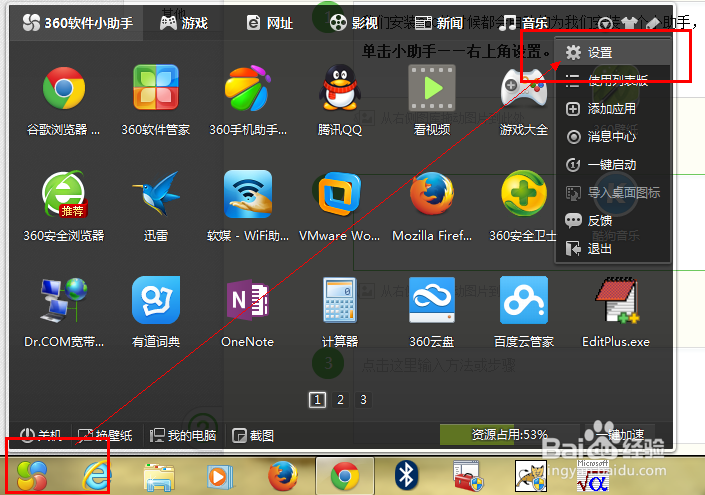The image size is (705, 495).
Task: Open red toolbox icon on taskbar
Action: coord(468,476)
